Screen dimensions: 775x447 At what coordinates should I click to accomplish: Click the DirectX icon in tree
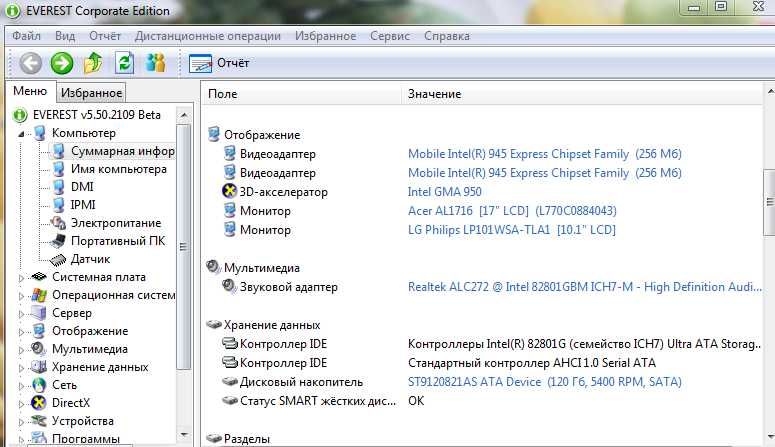(39, 403)
